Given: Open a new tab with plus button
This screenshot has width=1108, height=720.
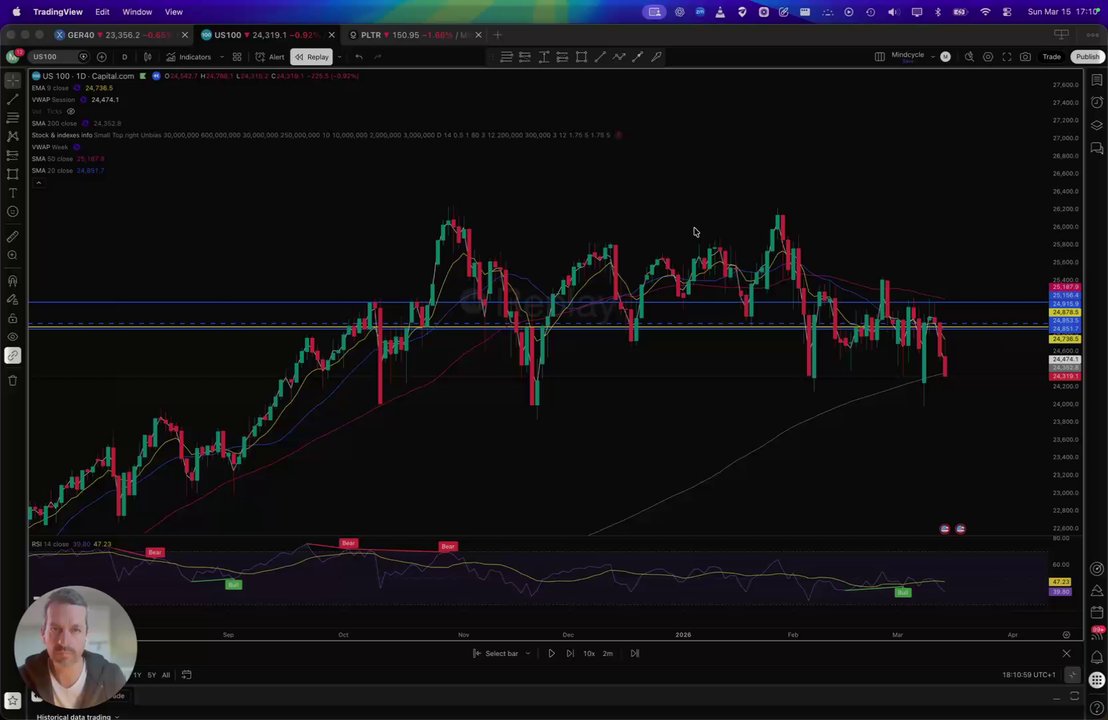Looking at the screenshot, I should point(497,35).
